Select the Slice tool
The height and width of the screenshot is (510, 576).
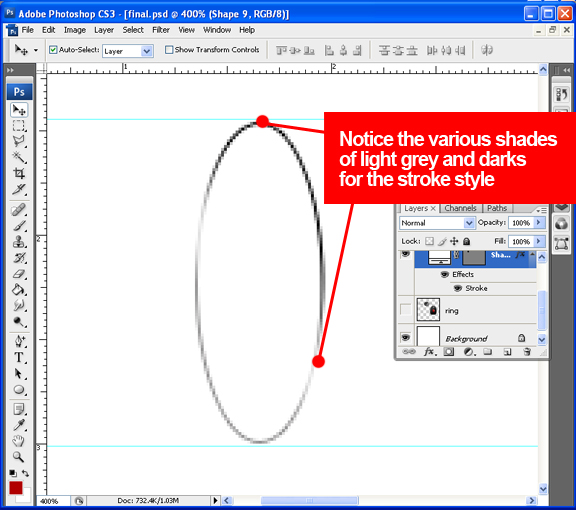pos(19,189)
